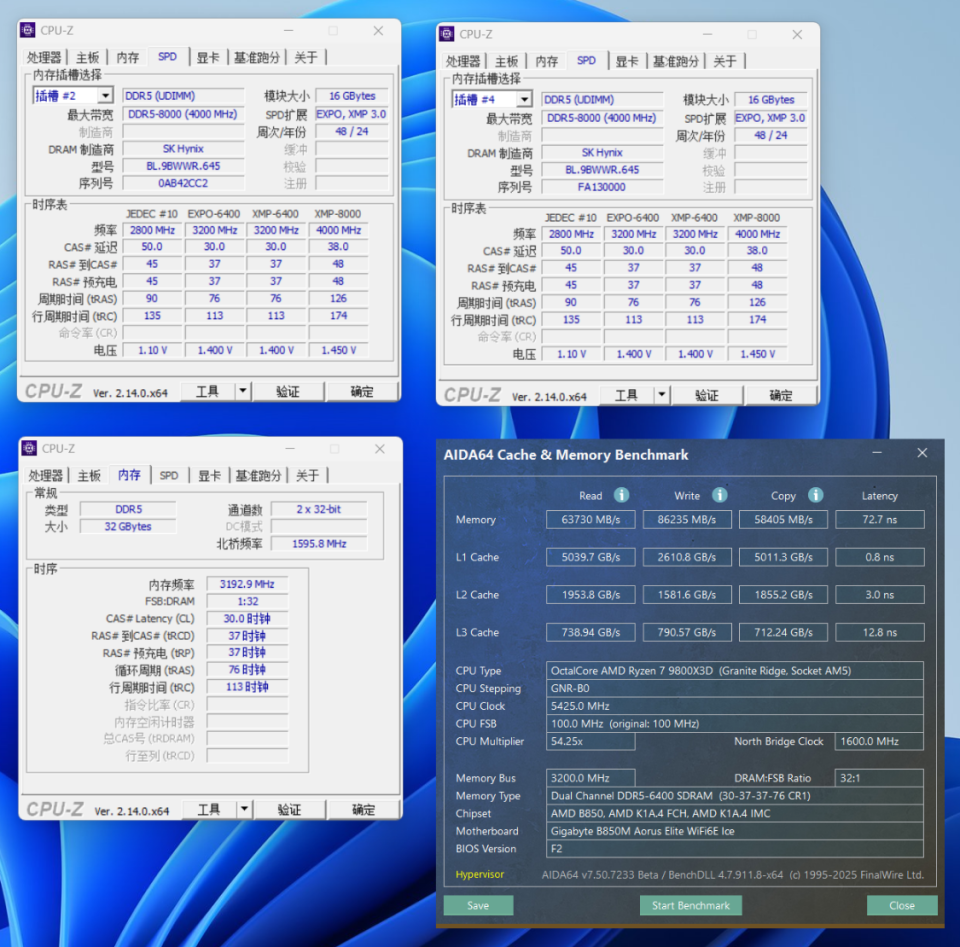
Task: Select the SPD tab in the 32 GBytes CPU-Z window
Action: tap(169, 476)
